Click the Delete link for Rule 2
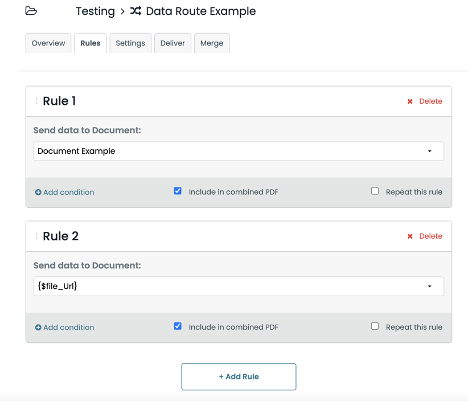 click(x=431, y=236)
